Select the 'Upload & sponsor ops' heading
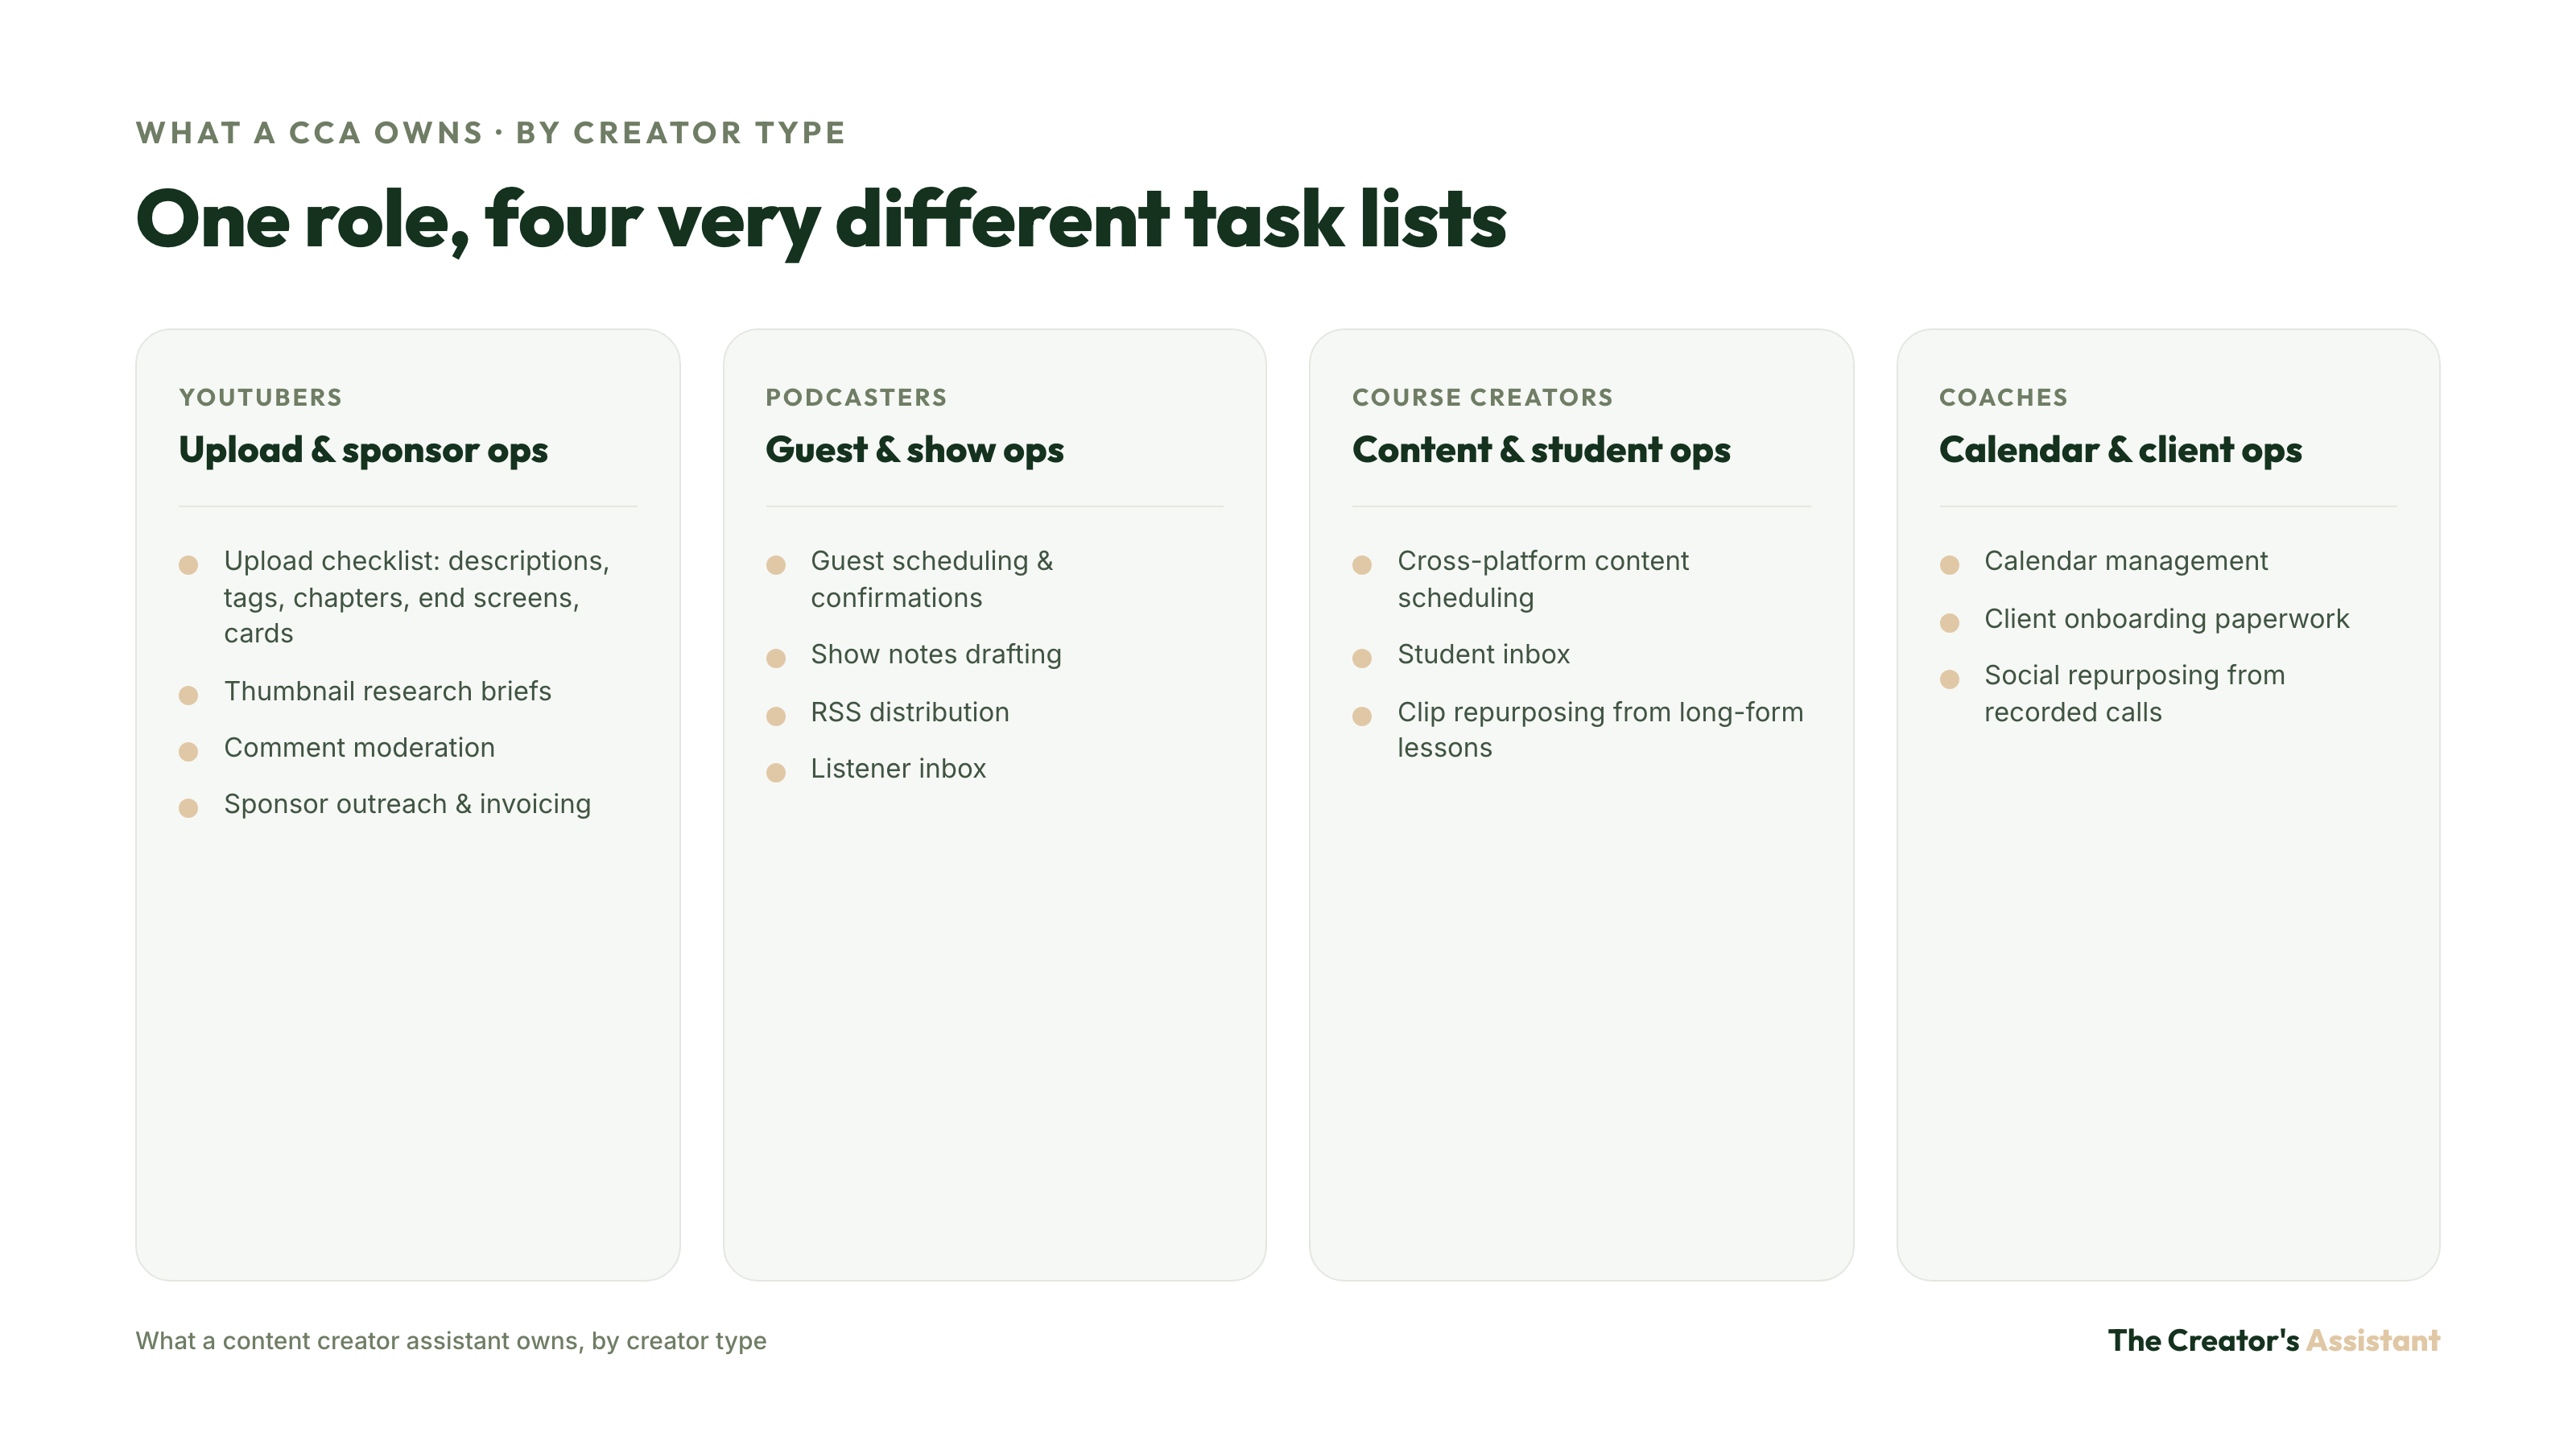 point(363,450)
